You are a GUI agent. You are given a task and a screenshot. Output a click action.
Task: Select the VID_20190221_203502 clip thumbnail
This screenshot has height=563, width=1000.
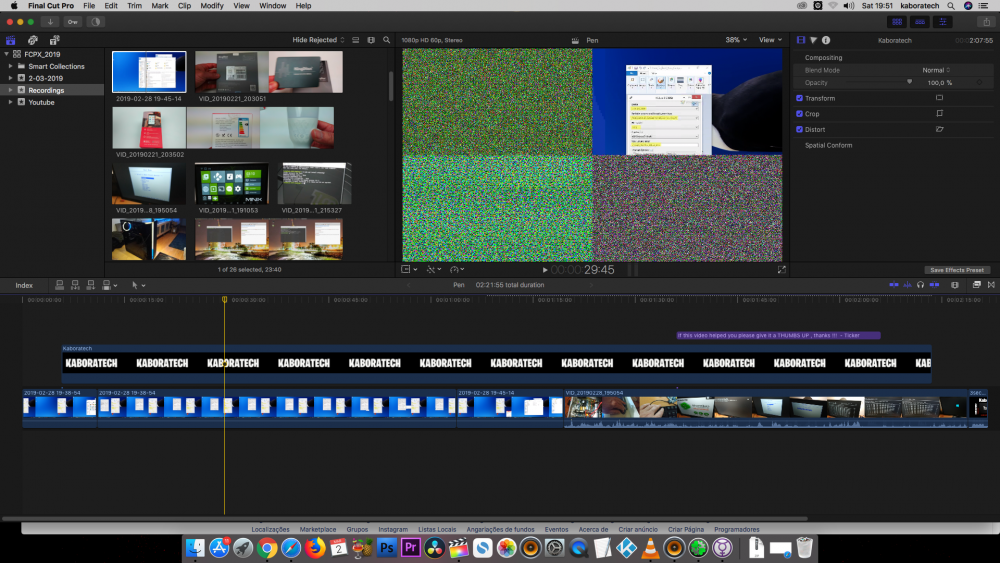[223, 128]
